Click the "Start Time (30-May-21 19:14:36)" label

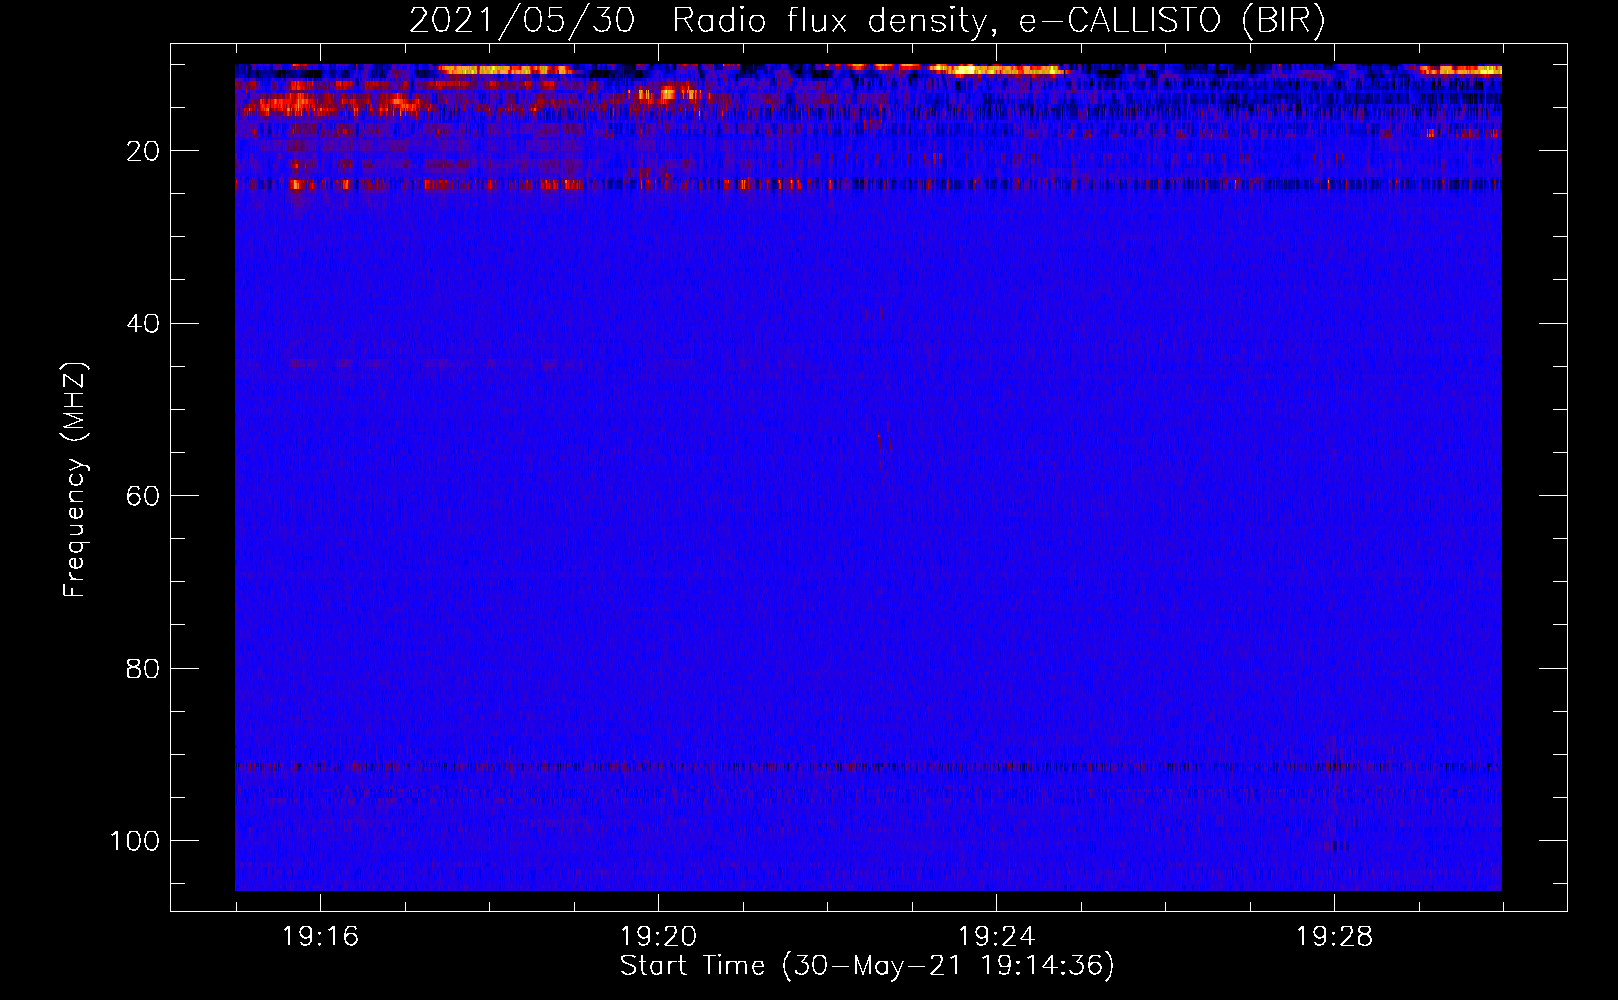[x=867, y=966]
